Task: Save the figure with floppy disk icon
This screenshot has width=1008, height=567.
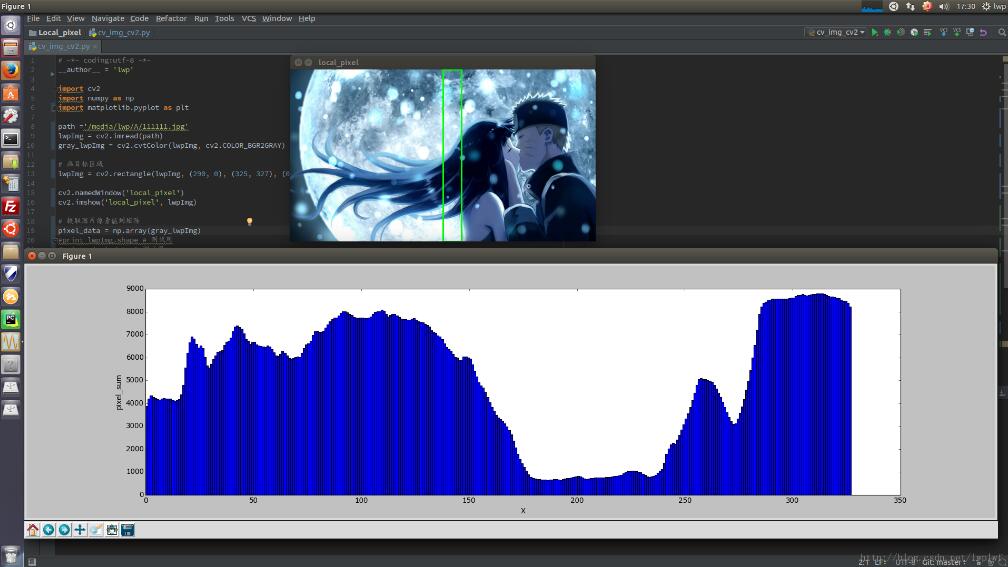Action: [x=127, y=530]
